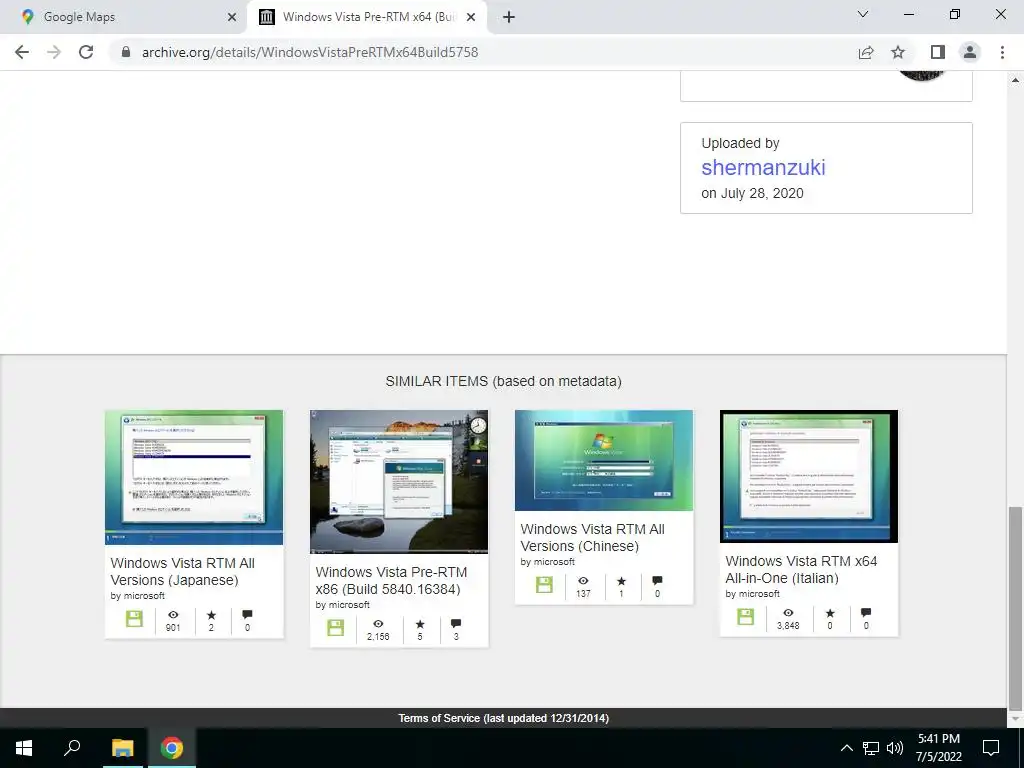1024x768 pixels.
Task: Click software floppy icon on Italian item
Action: [x=745, y=616]
